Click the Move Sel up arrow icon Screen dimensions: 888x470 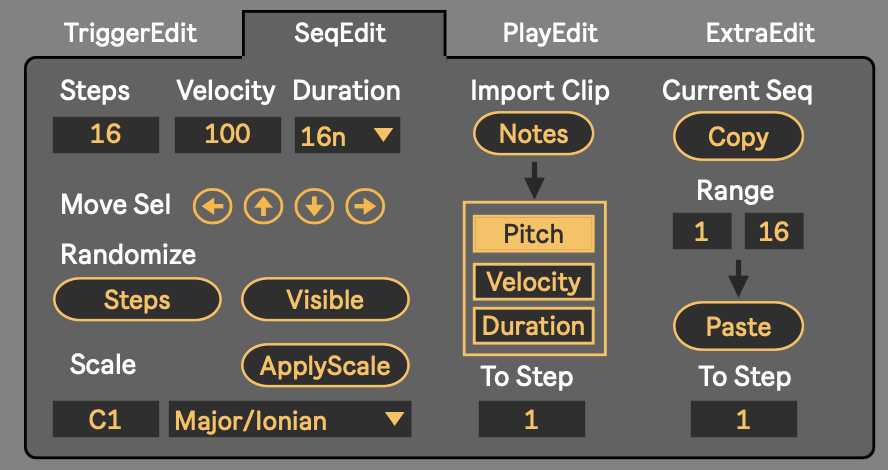tap(263, 207)
